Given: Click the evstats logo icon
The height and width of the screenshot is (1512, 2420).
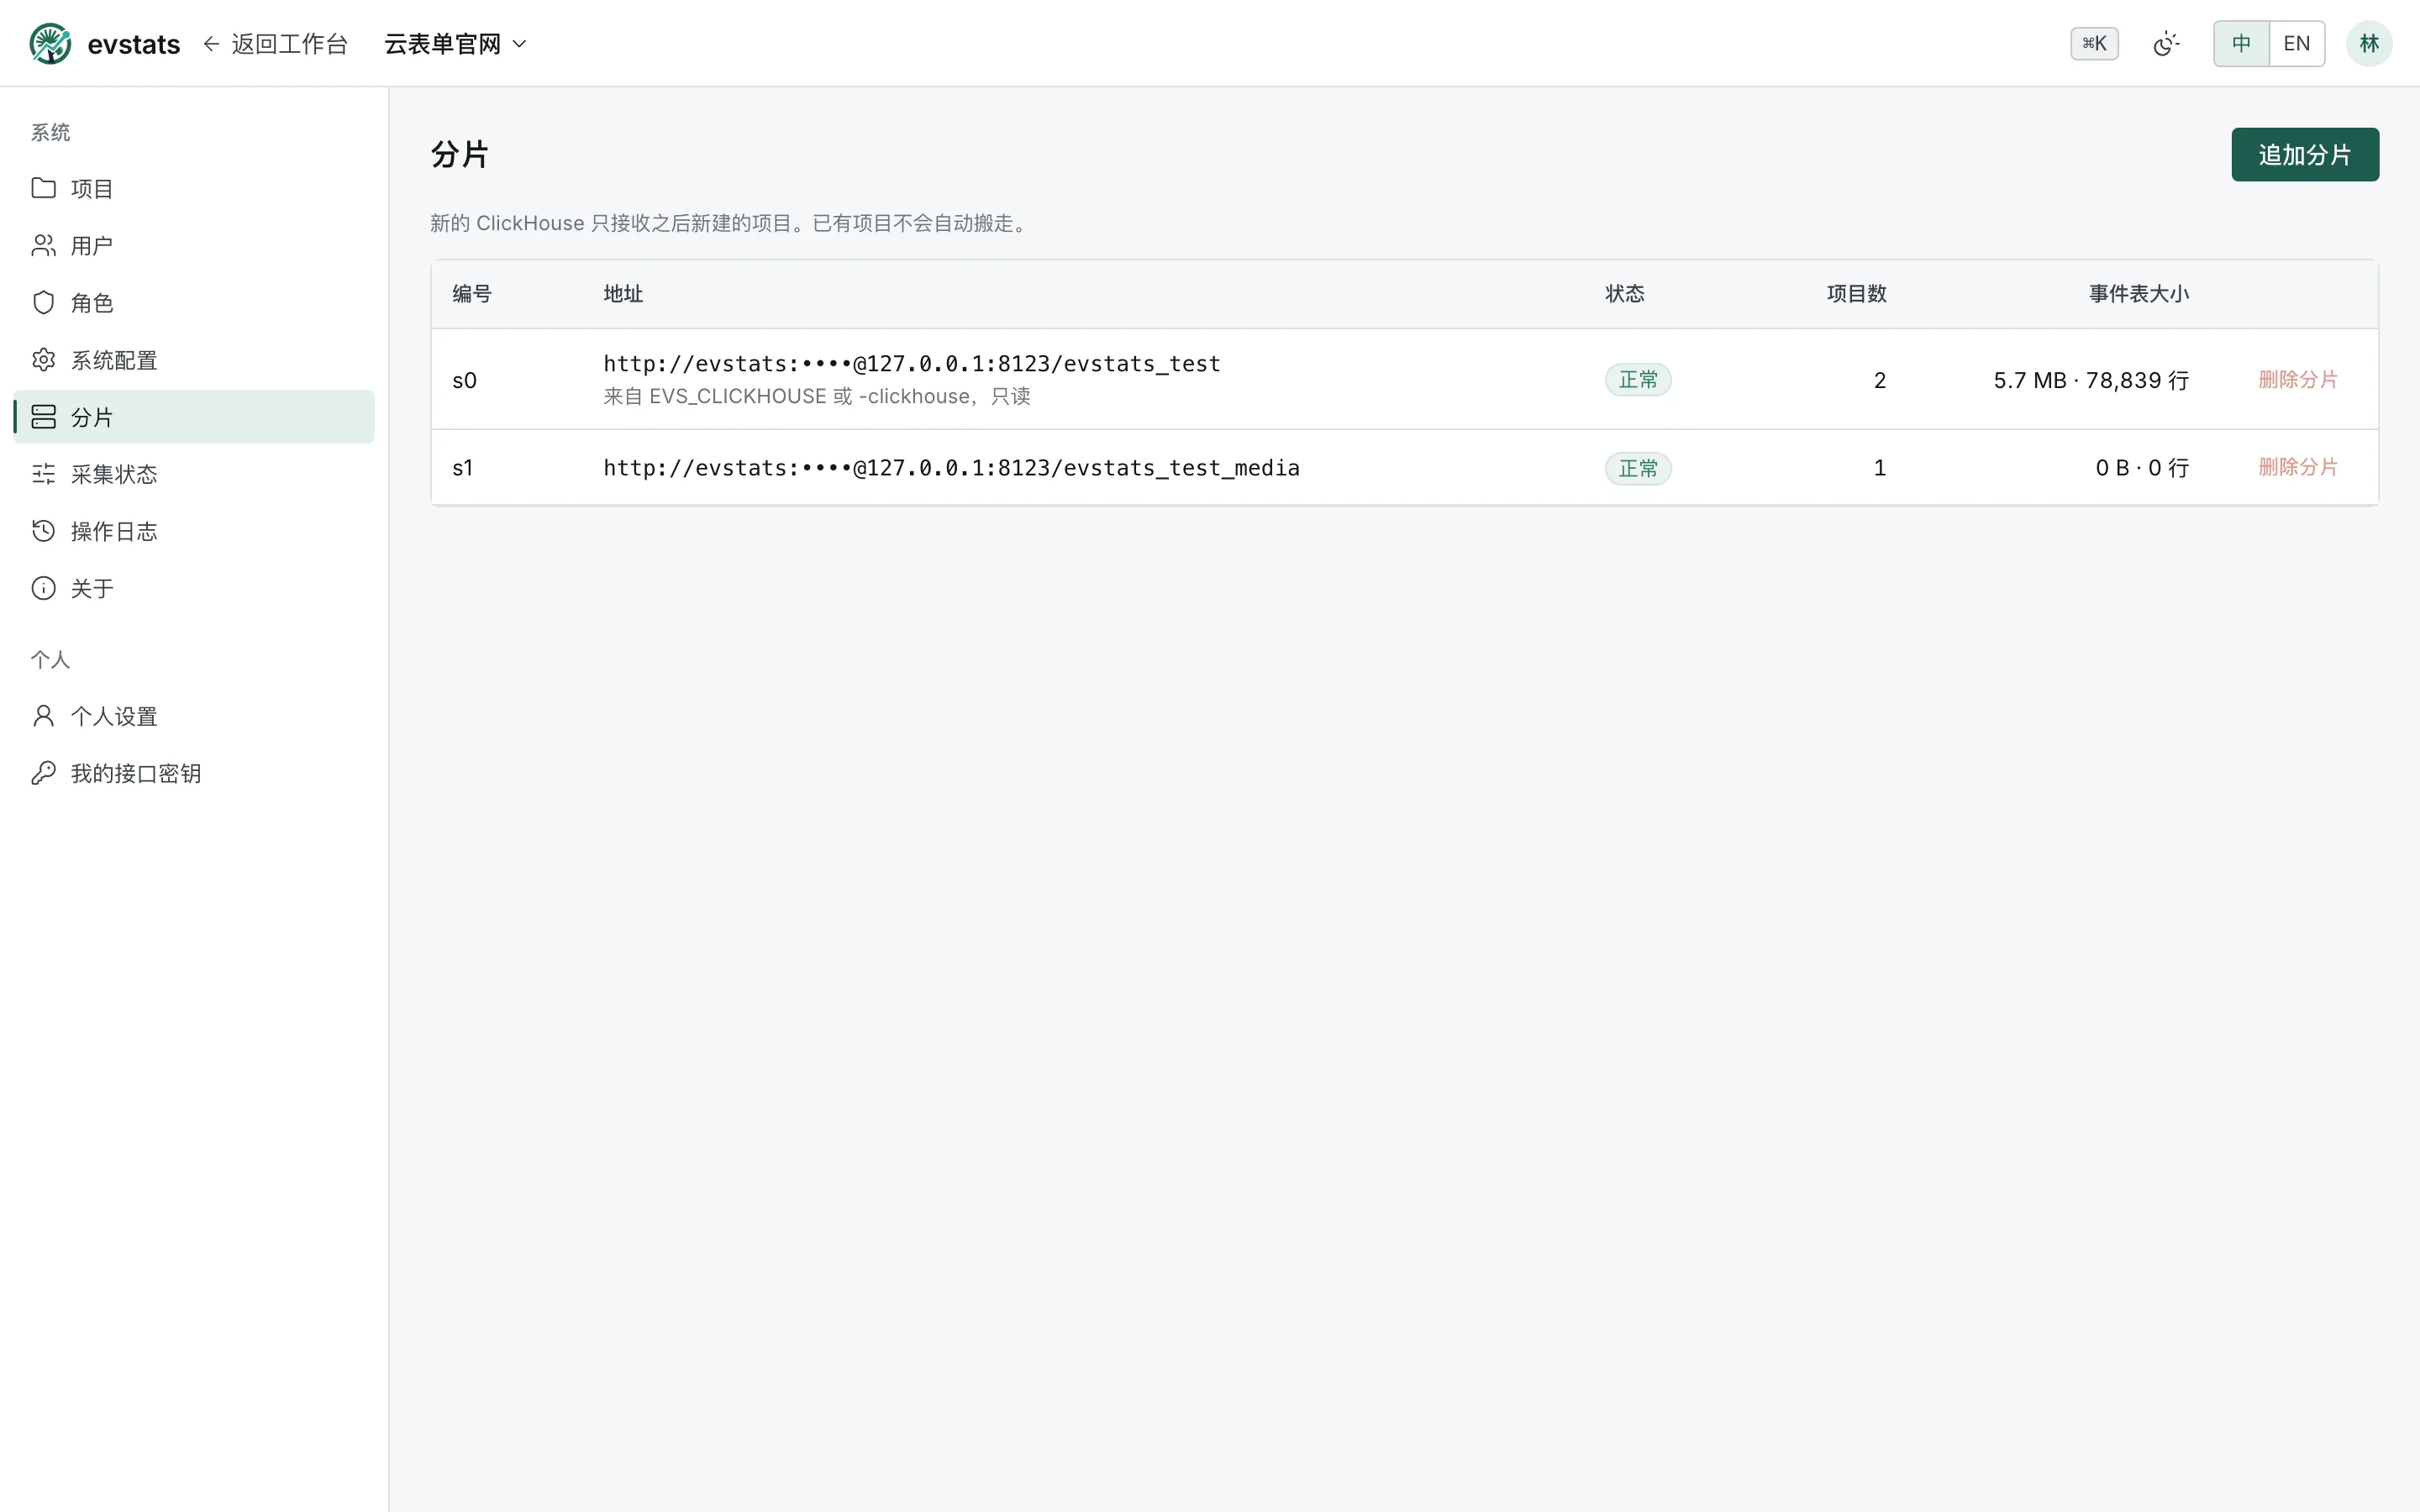Looking at the screenshot, I should (50, 44).
